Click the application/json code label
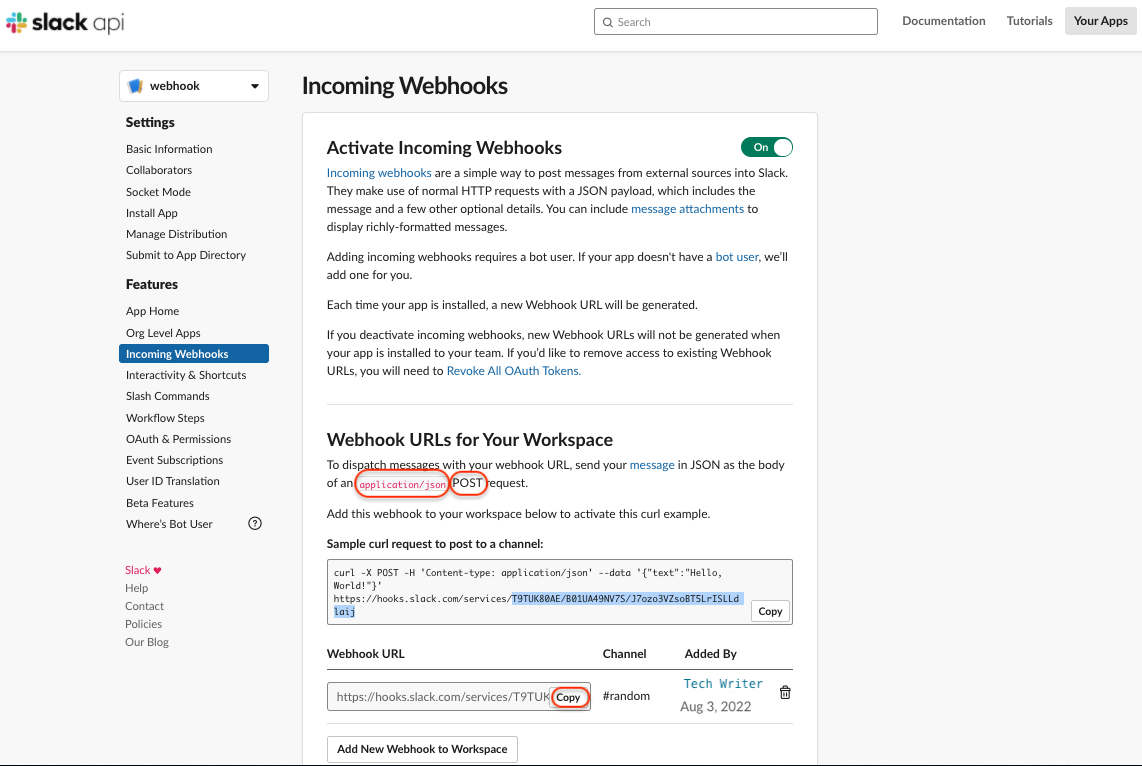The image size is (1142, 766). pyautogui.click(x=402, y=484)
